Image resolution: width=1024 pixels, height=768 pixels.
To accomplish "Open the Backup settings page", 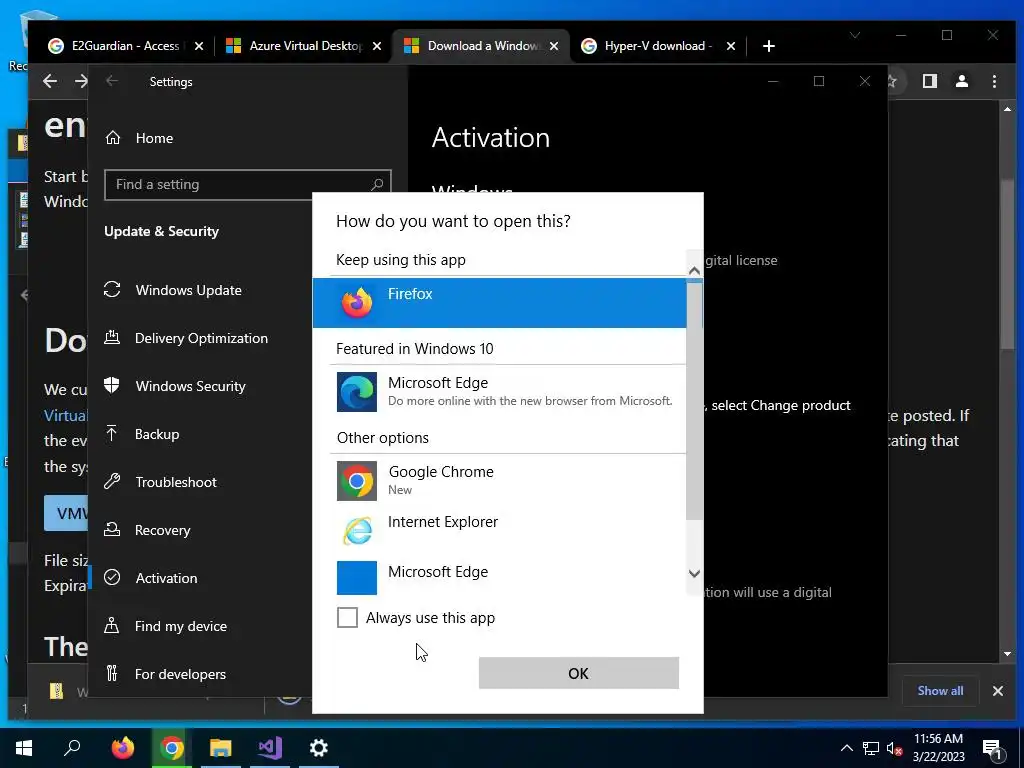I will pos(157,434).
